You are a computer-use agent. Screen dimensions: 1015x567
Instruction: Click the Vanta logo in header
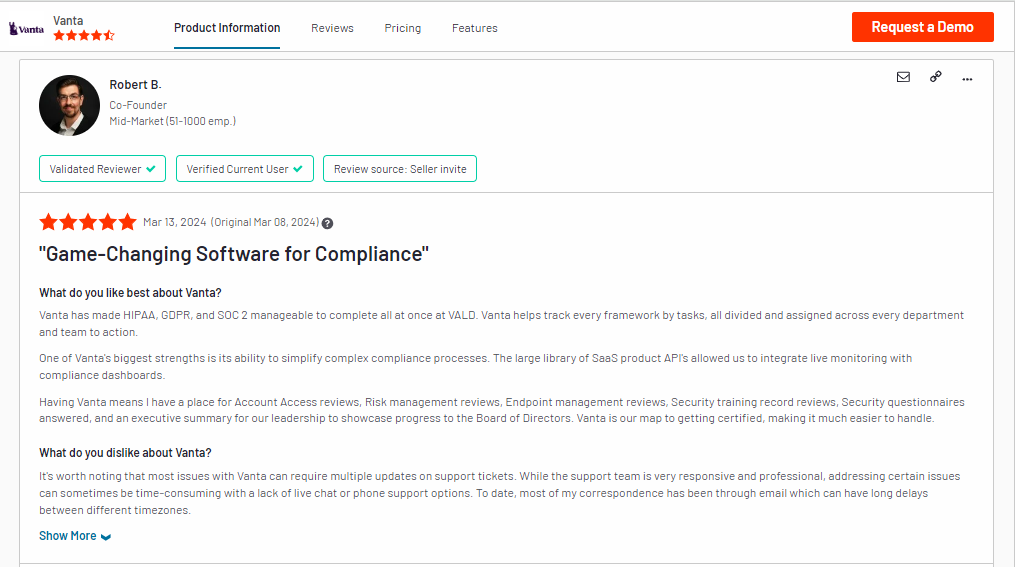(26, 28)
